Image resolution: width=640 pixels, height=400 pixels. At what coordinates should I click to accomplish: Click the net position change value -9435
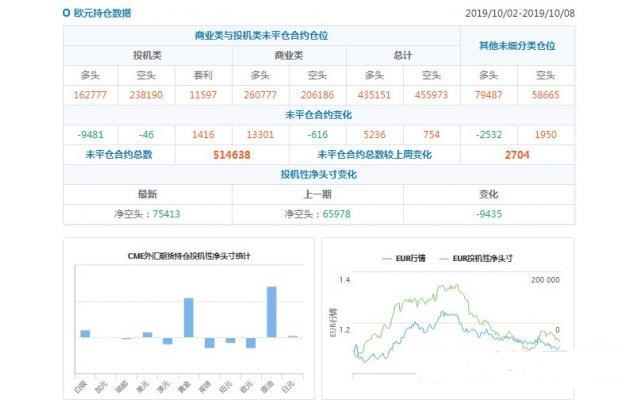[x=489, y=214]
